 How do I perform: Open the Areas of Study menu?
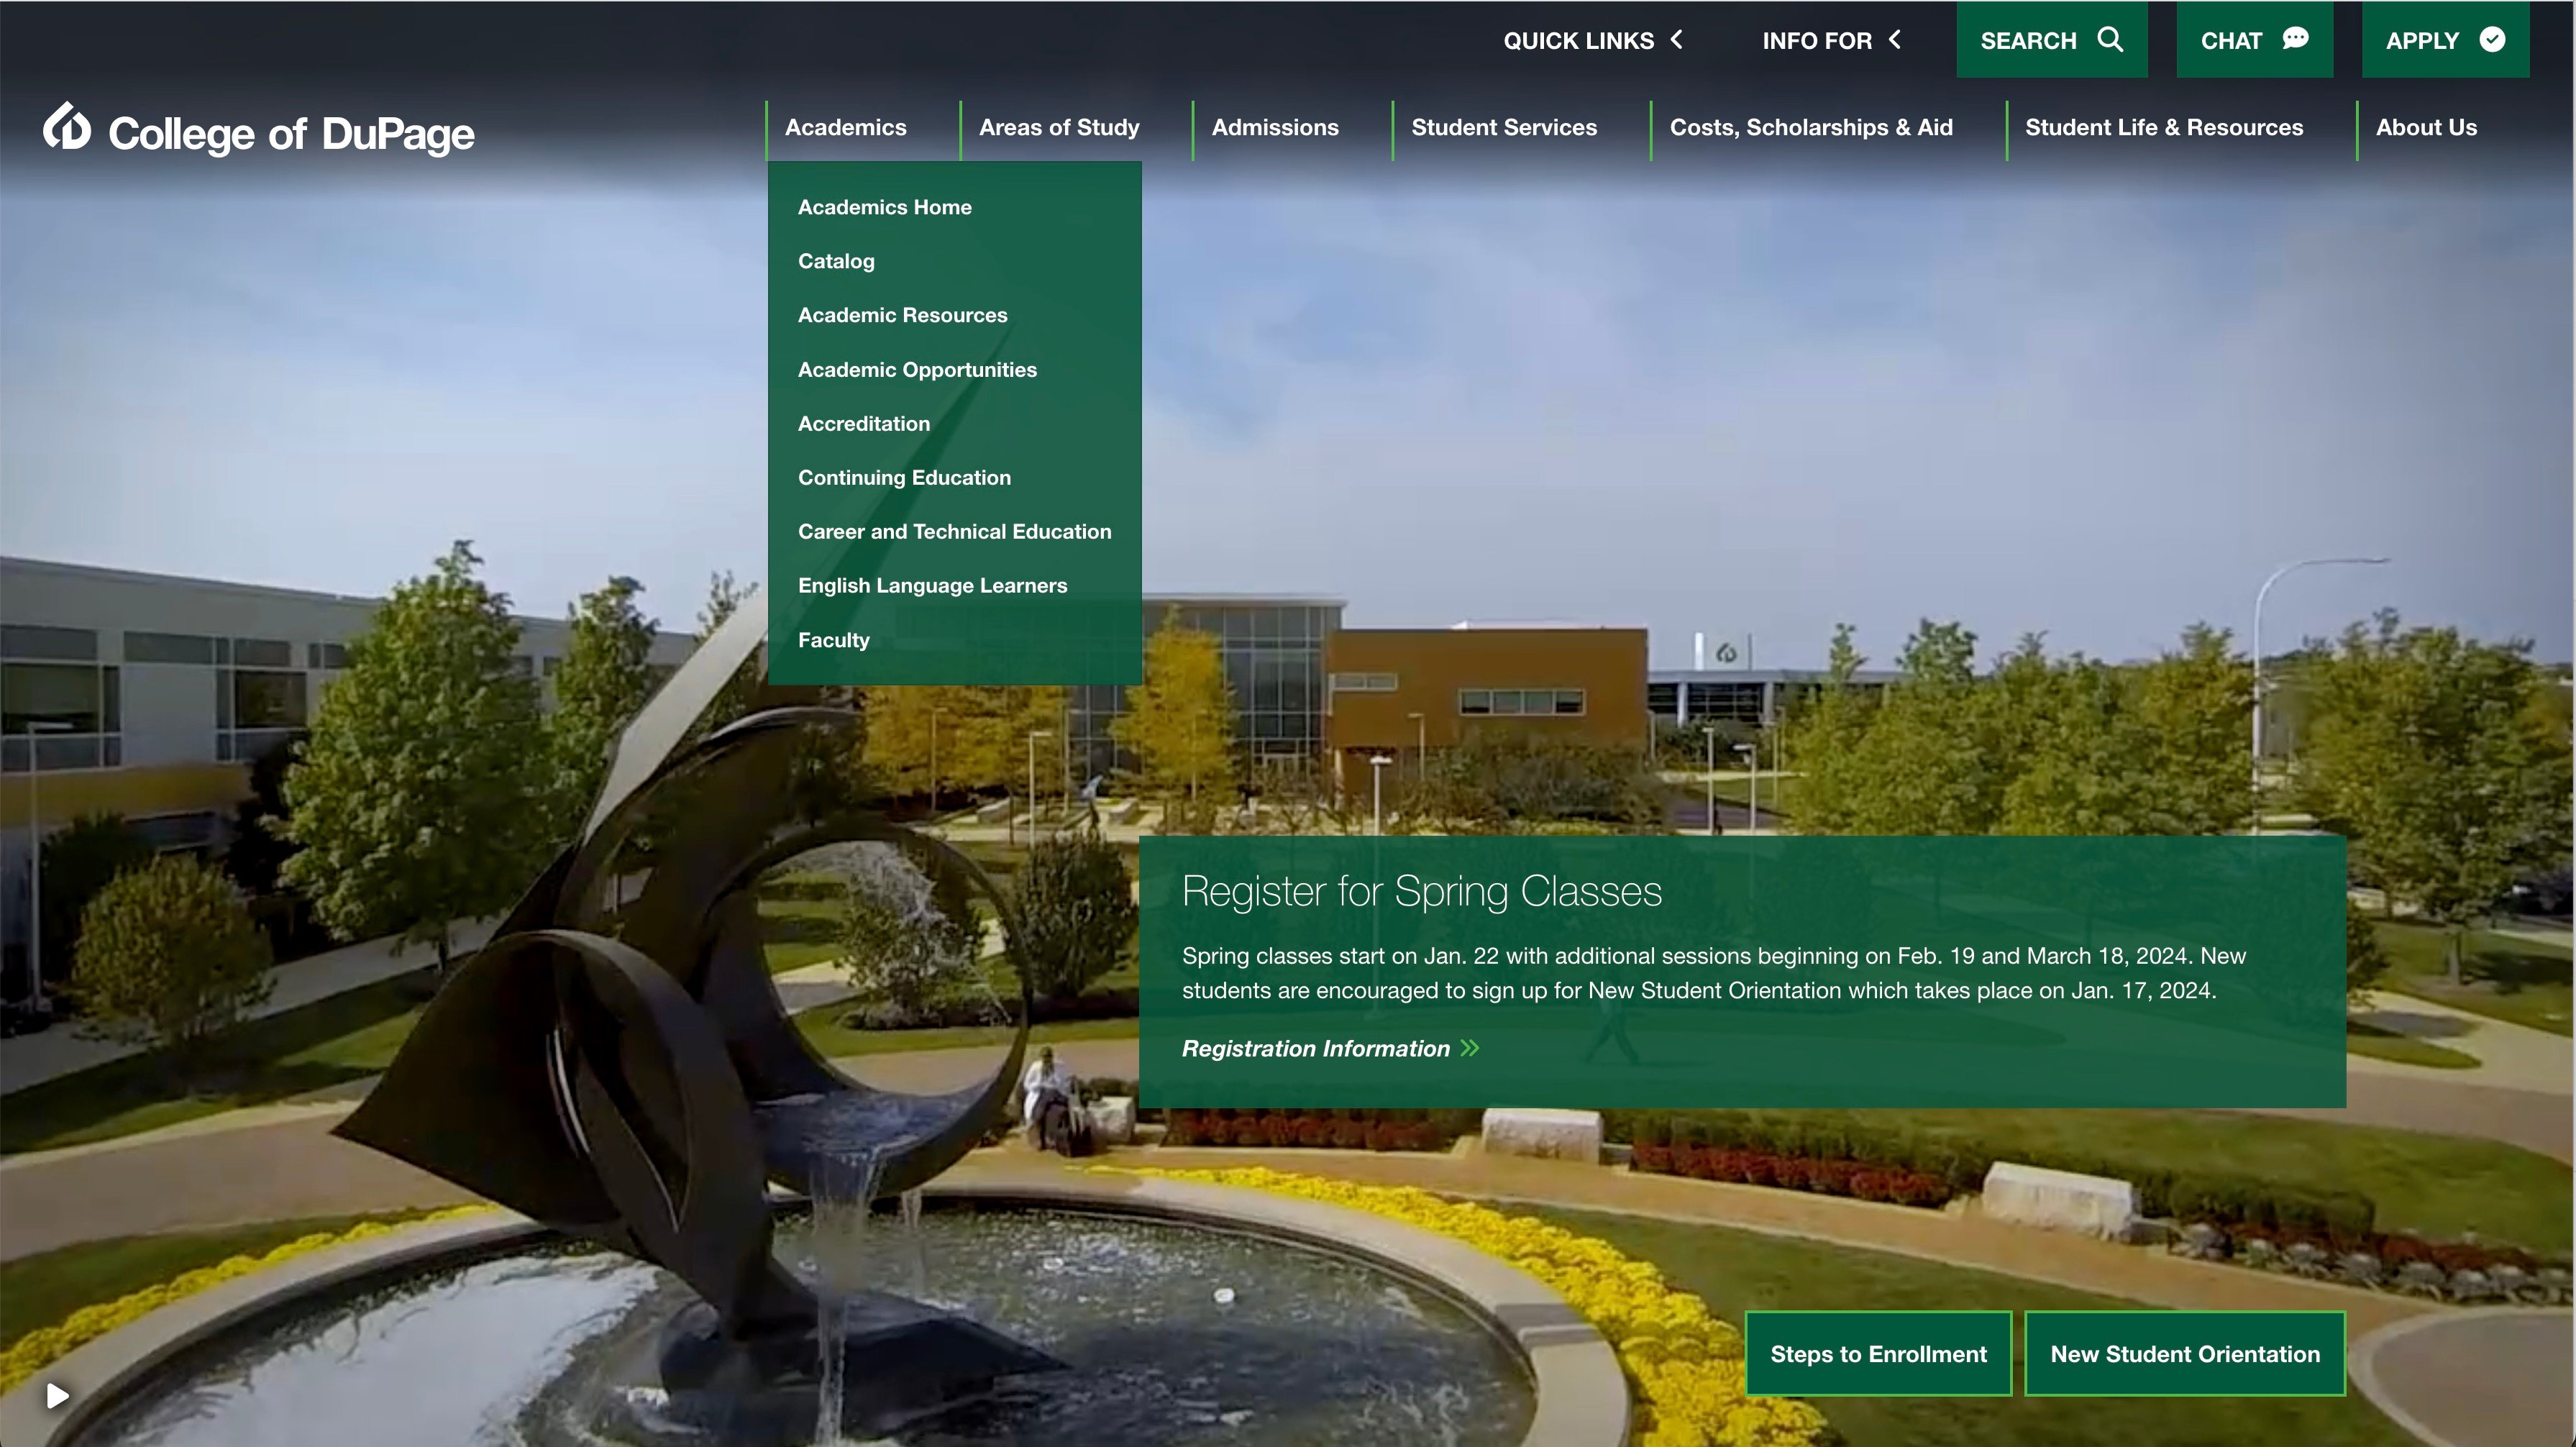coord(1059,128)
